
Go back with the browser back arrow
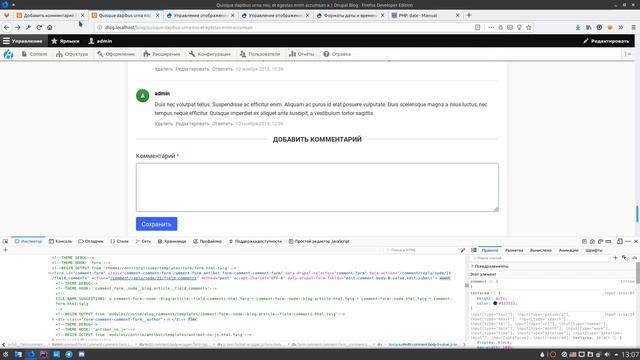(7, 27)
